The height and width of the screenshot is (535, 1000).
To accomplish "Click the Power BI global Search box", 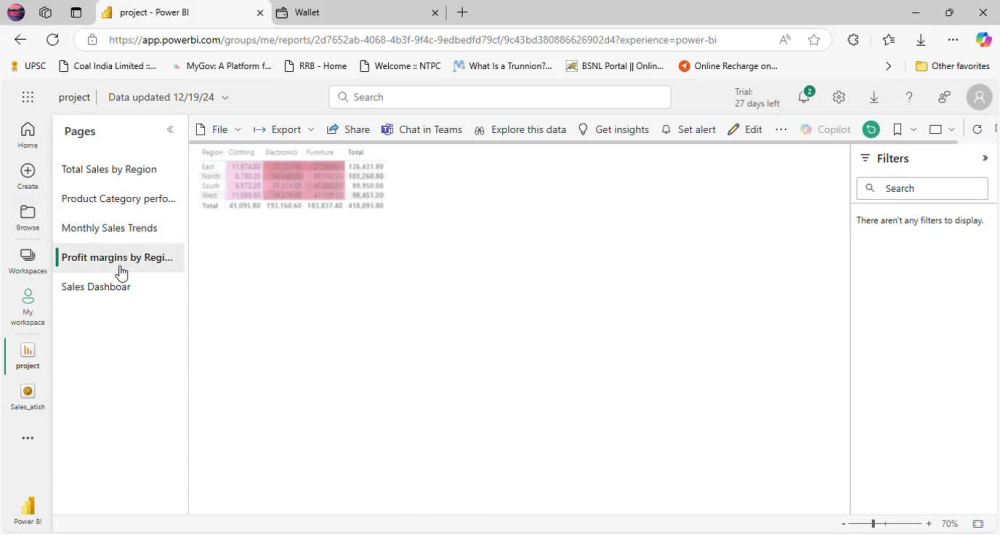I will [x=499, y=97].
